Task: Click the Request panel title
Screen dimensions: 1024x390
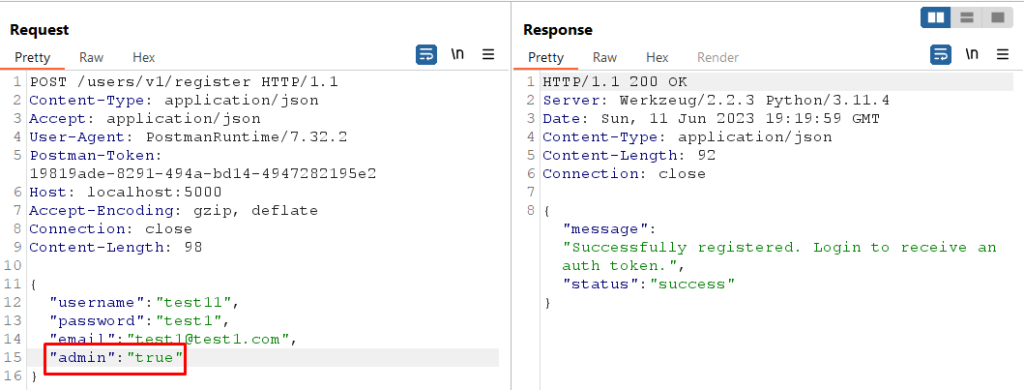Action: (39, 30)
